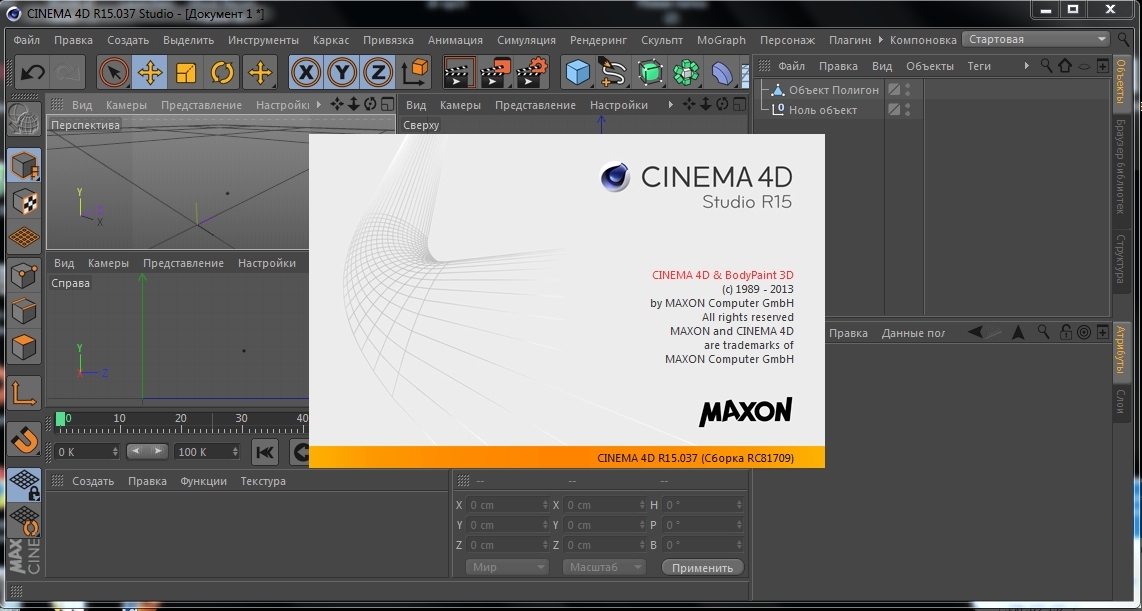Open Render Settings gear clapperboard
Viewport: 1142px width, 611px height.
(x=532, y=72)
